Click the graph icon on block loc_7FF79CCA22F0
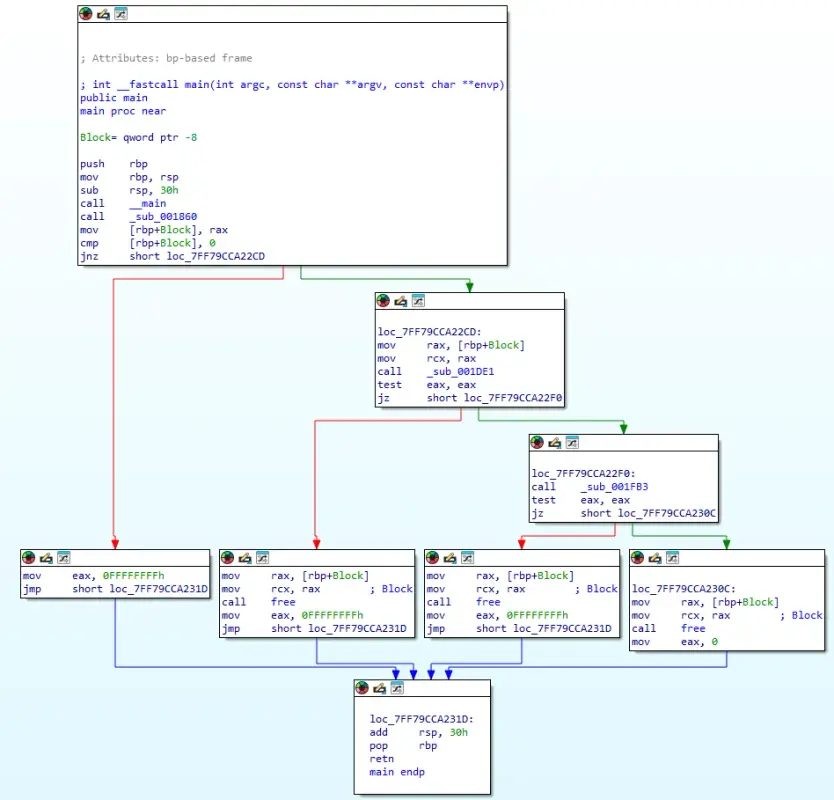834x800 pixels. click(x=572, y=443)
